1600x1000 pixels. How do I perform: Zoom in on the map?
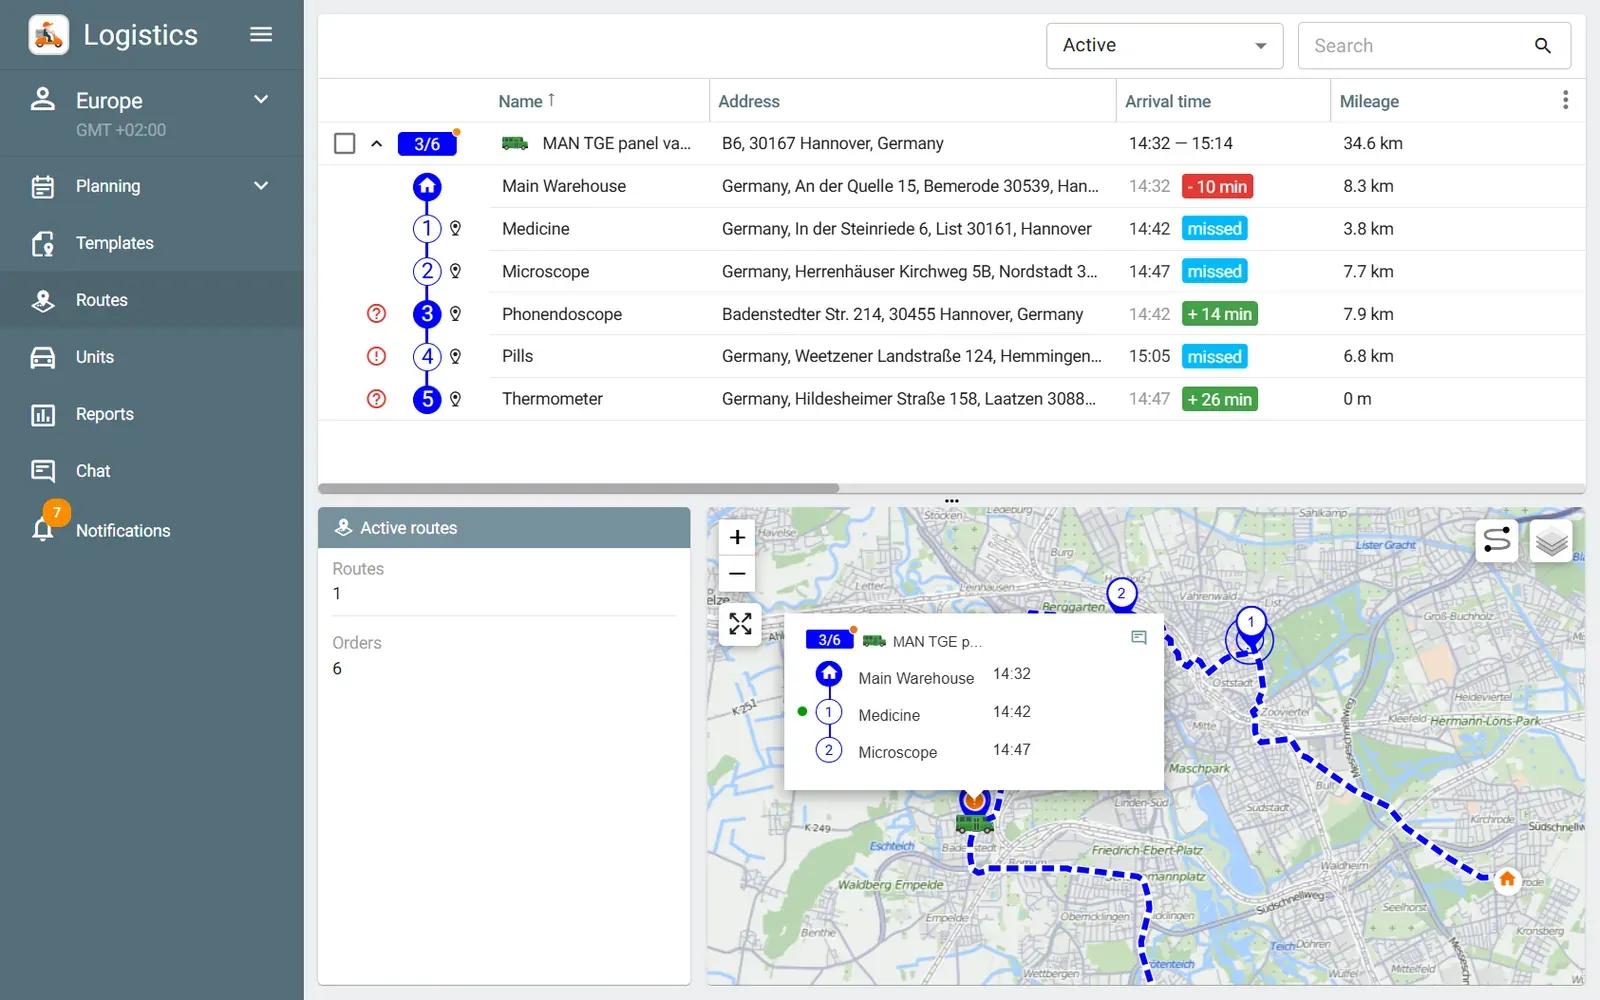tap(737, 538)
